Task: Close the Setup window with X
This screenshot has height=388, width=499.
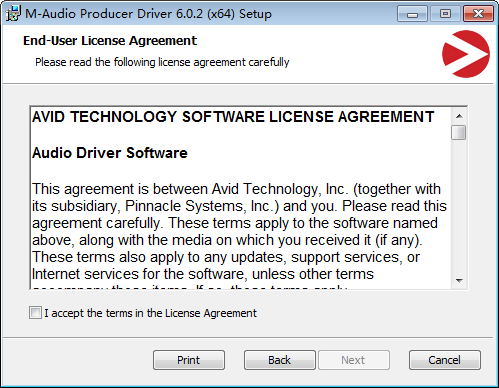Action: pyautogui.click(x=478, y=14)
